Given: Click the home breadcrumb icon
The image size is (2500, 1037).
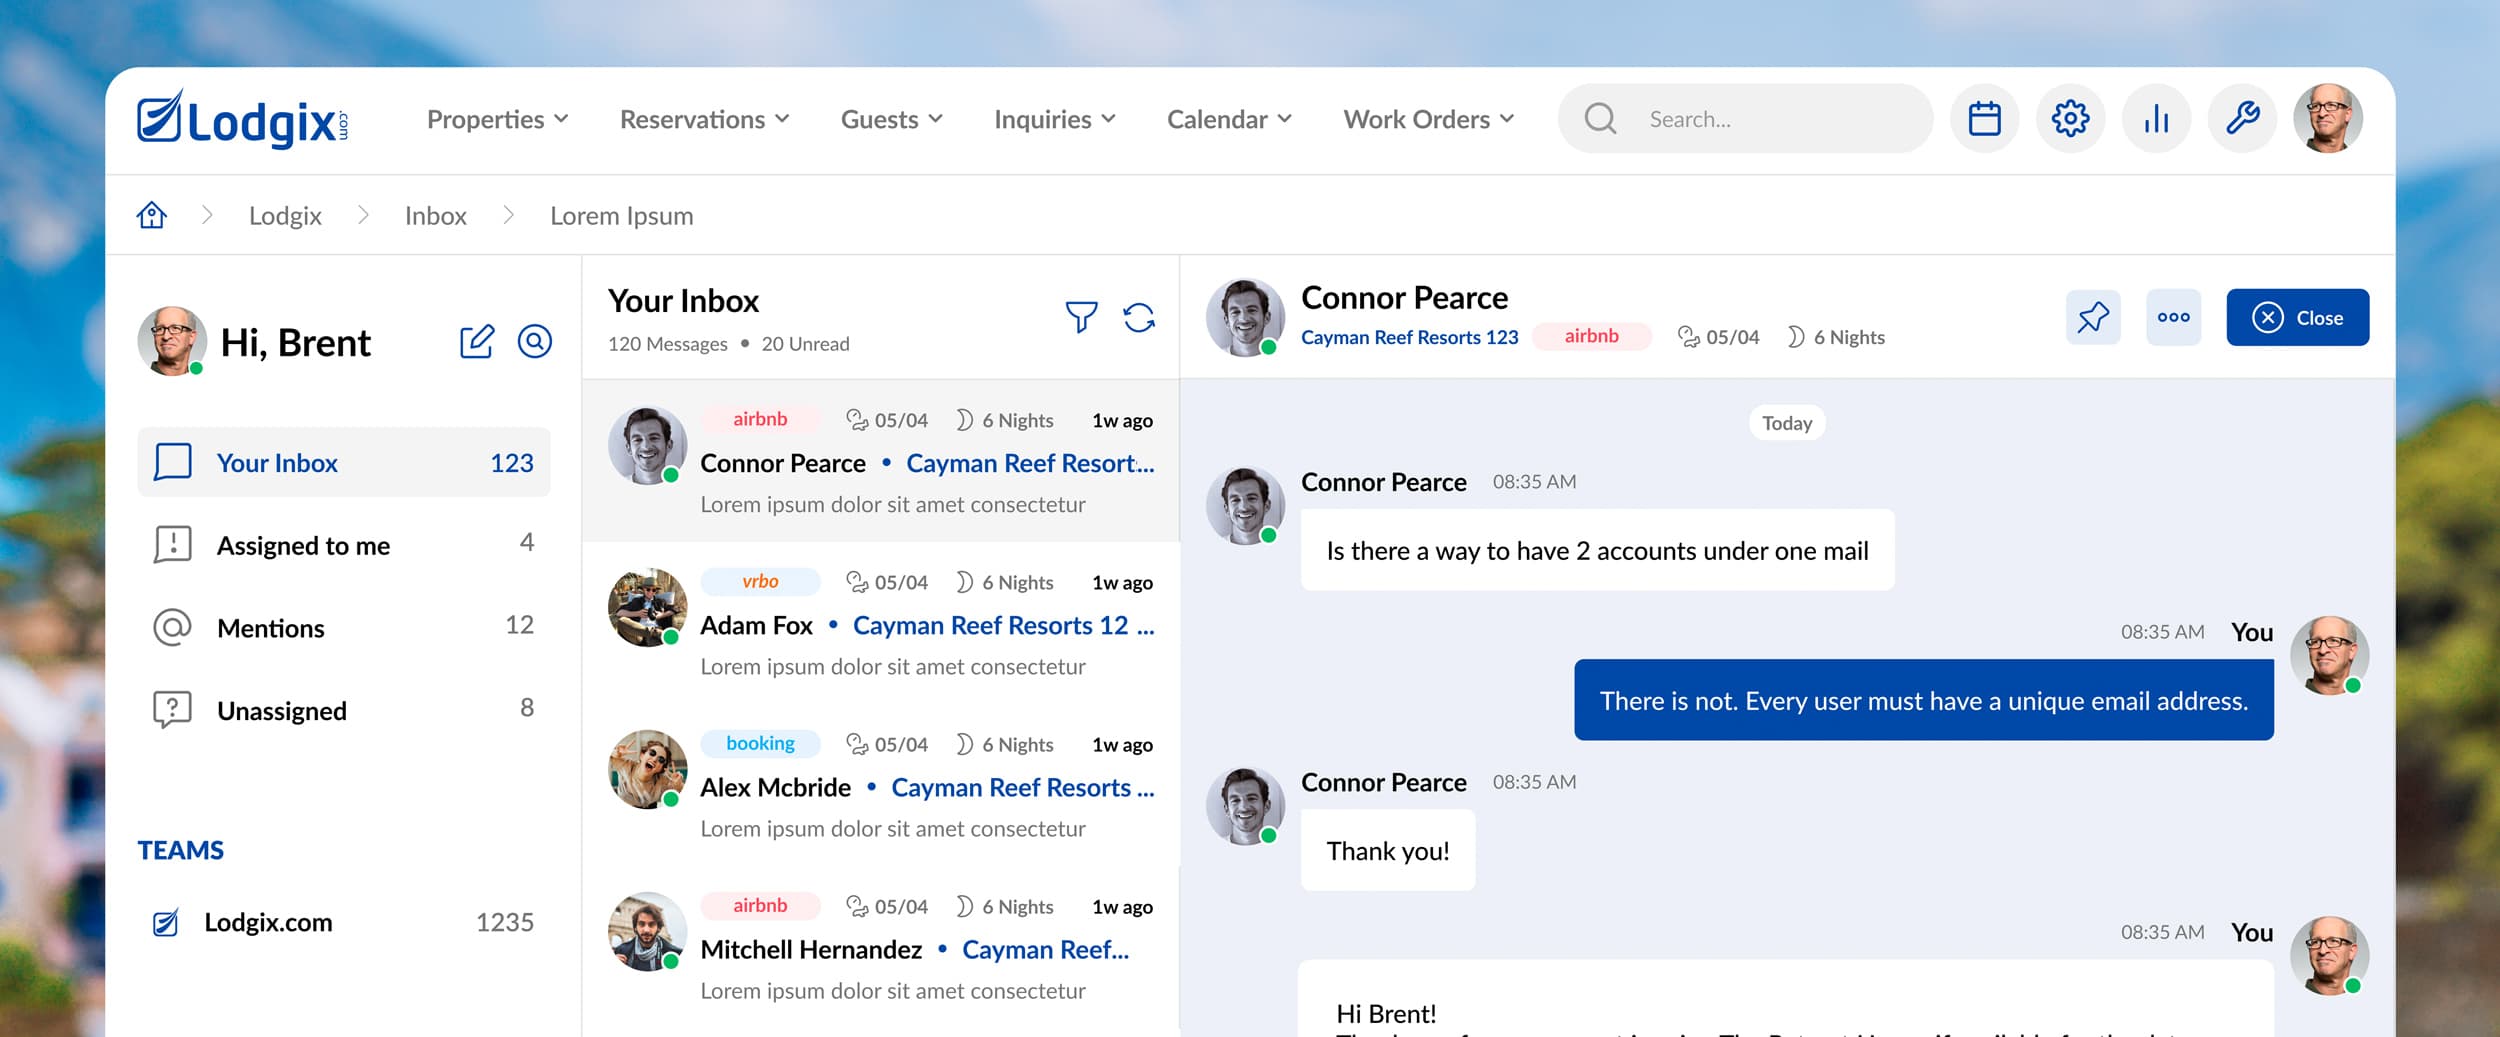Looking at the screenshot, I should (152, 216).
